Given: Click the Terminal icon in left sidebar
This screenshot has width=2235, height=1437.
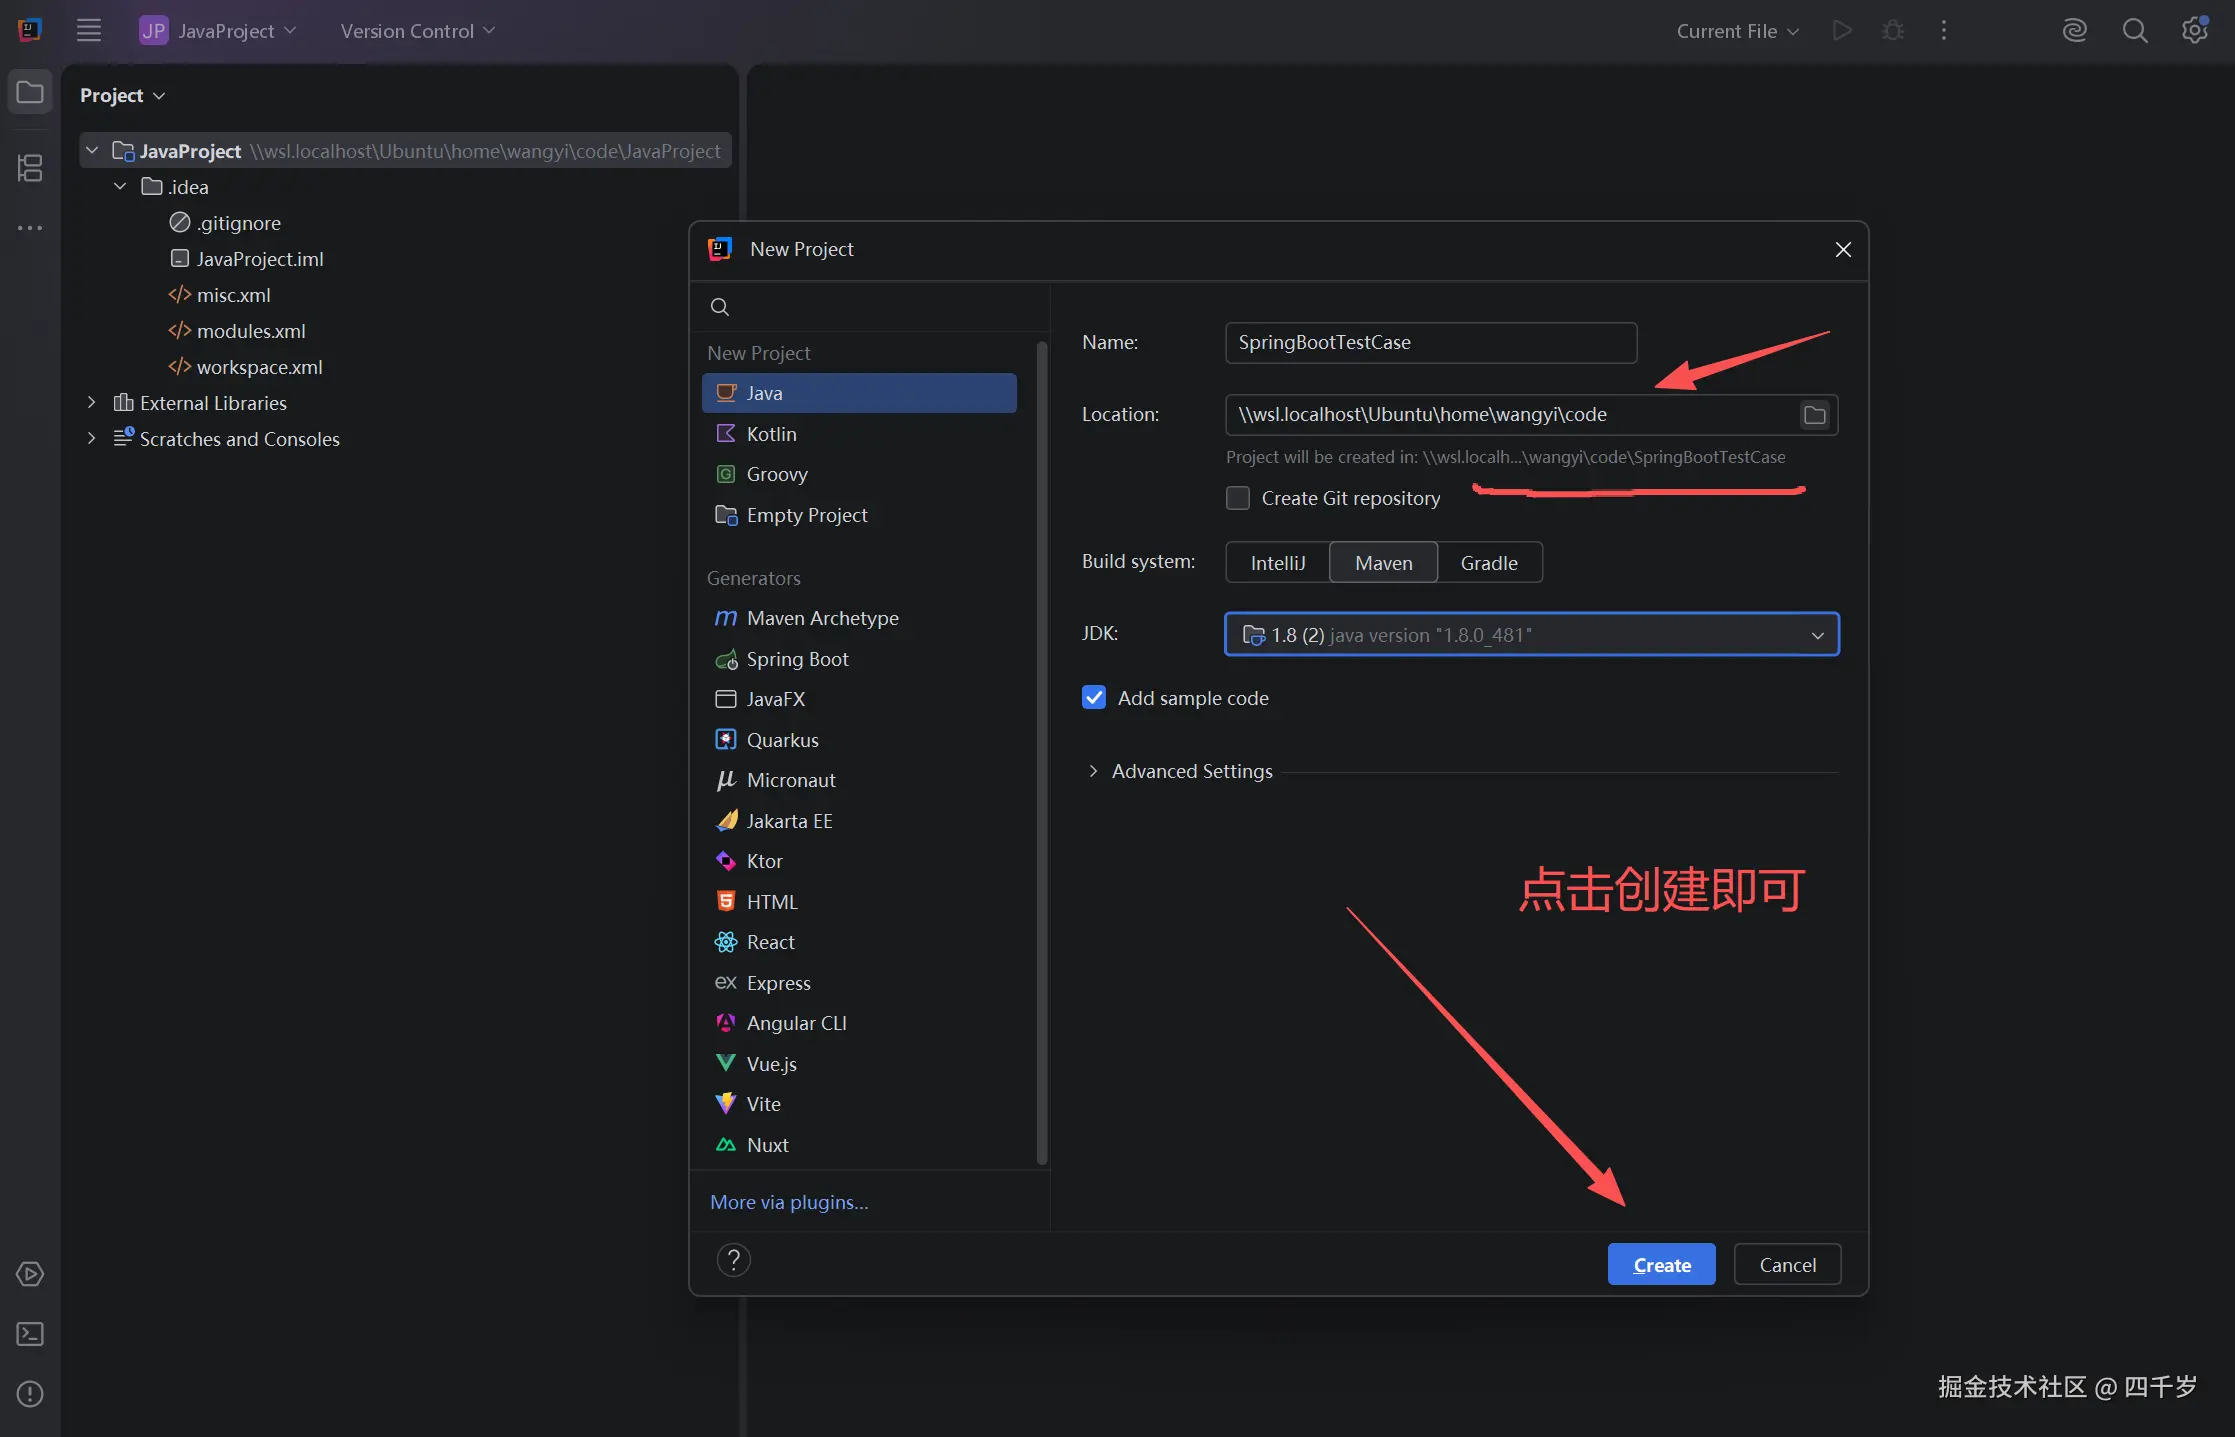Looking at the screenshot, I should [30, 1334].
